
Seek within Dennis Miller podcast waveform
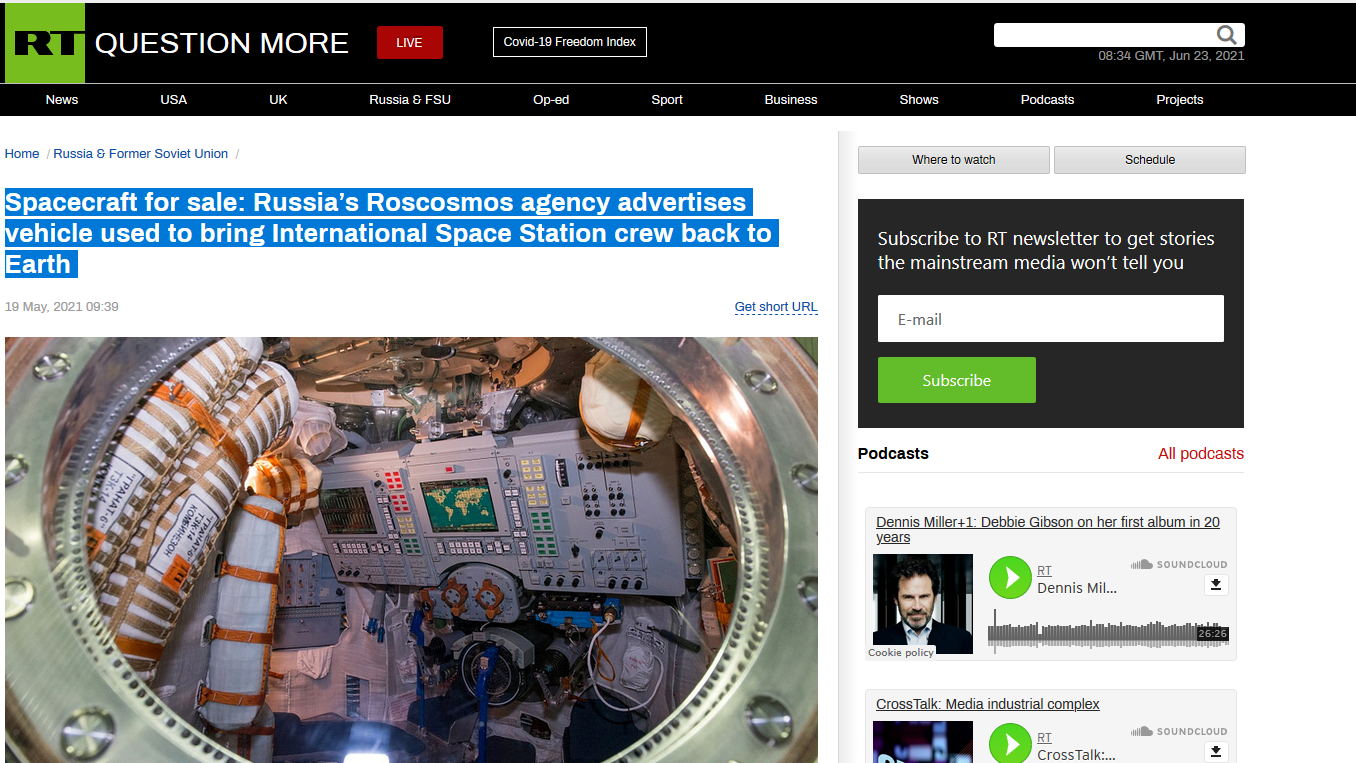point(1108,633)
